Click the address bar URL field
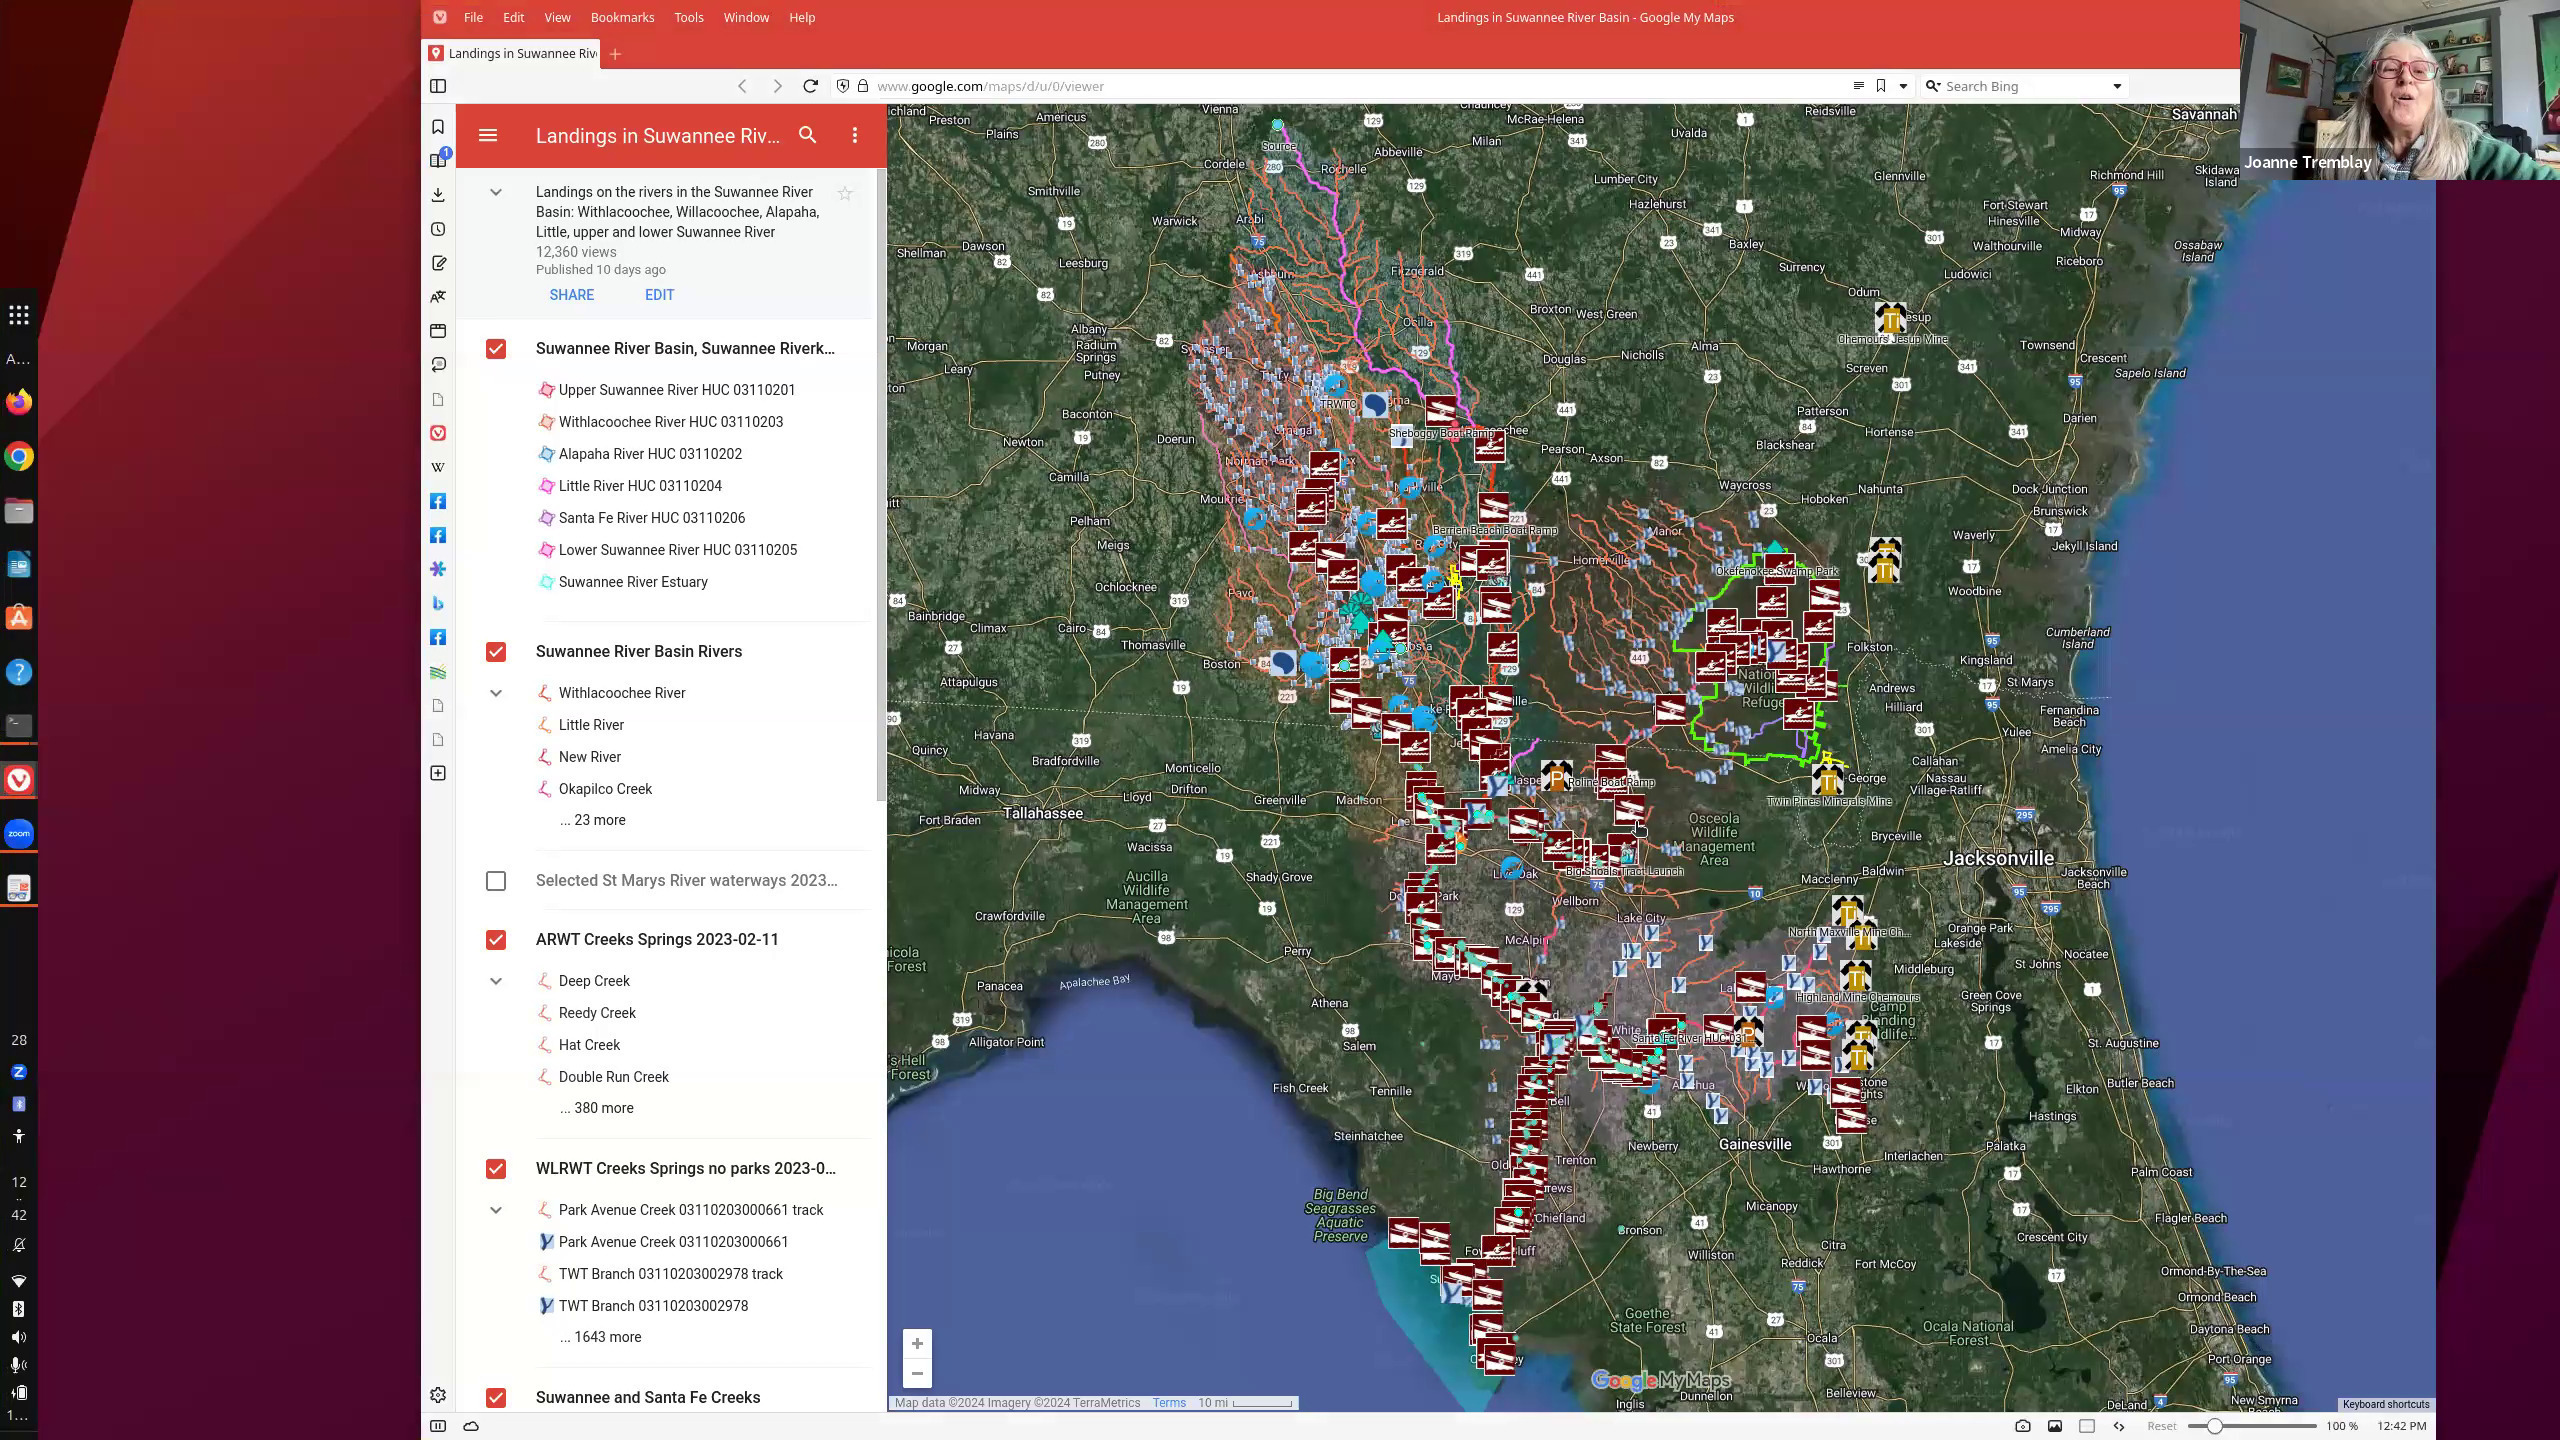This screenshot has height=1440, width=2560. [1340, 86]
